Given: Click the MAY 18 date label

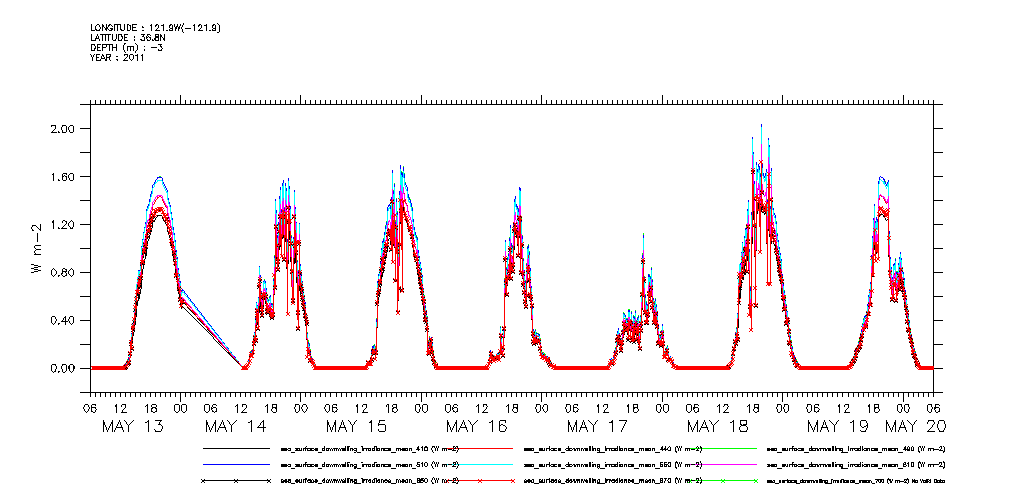Looking at the screenshot, I should 718,426.
